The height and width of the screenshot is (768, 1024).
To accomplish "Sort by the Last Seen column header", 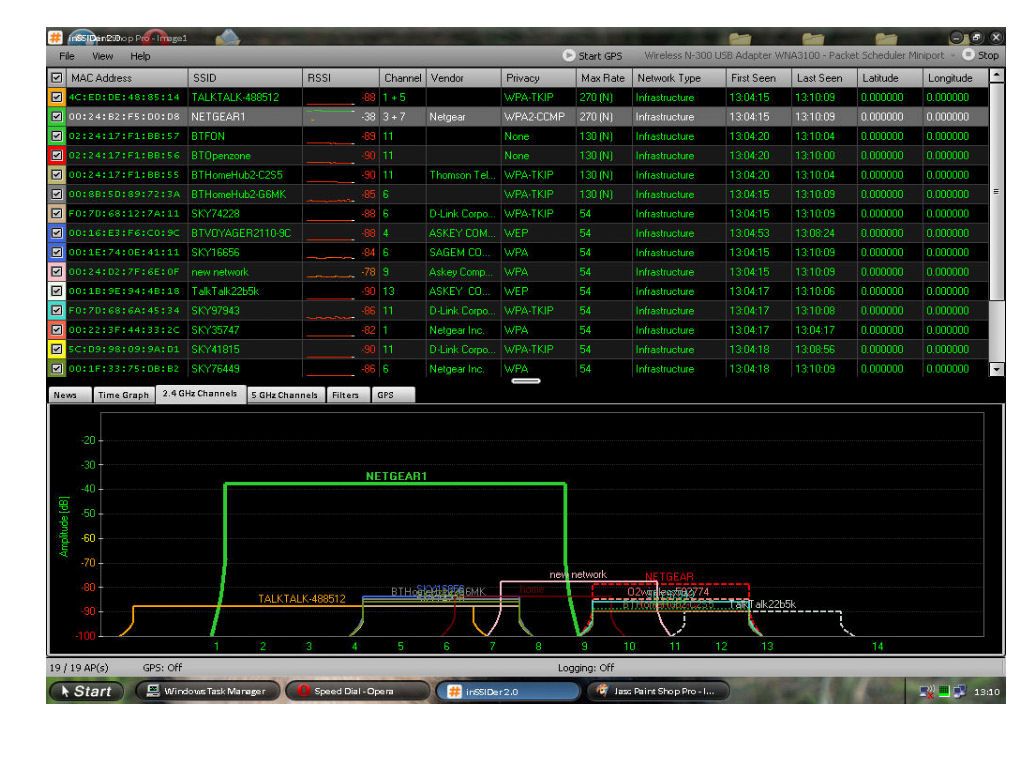I will pyautogui.click(x=824, y=78).
